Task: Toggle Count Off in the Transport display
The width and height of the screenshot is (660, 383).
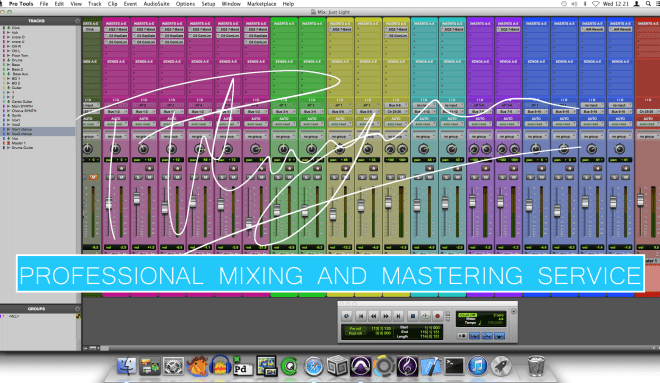Action: tap(467, 315)
